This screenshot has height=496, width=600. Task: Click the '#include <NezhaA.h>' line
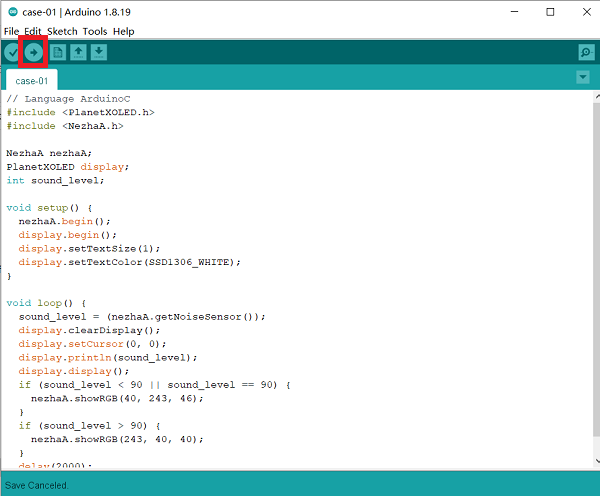click(x=65, y=126)
